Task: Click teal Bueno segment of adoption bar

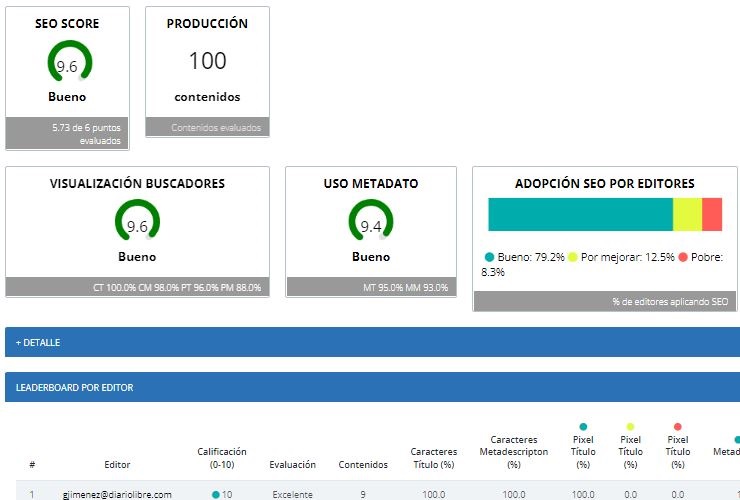Action: [x=580, y=215]
